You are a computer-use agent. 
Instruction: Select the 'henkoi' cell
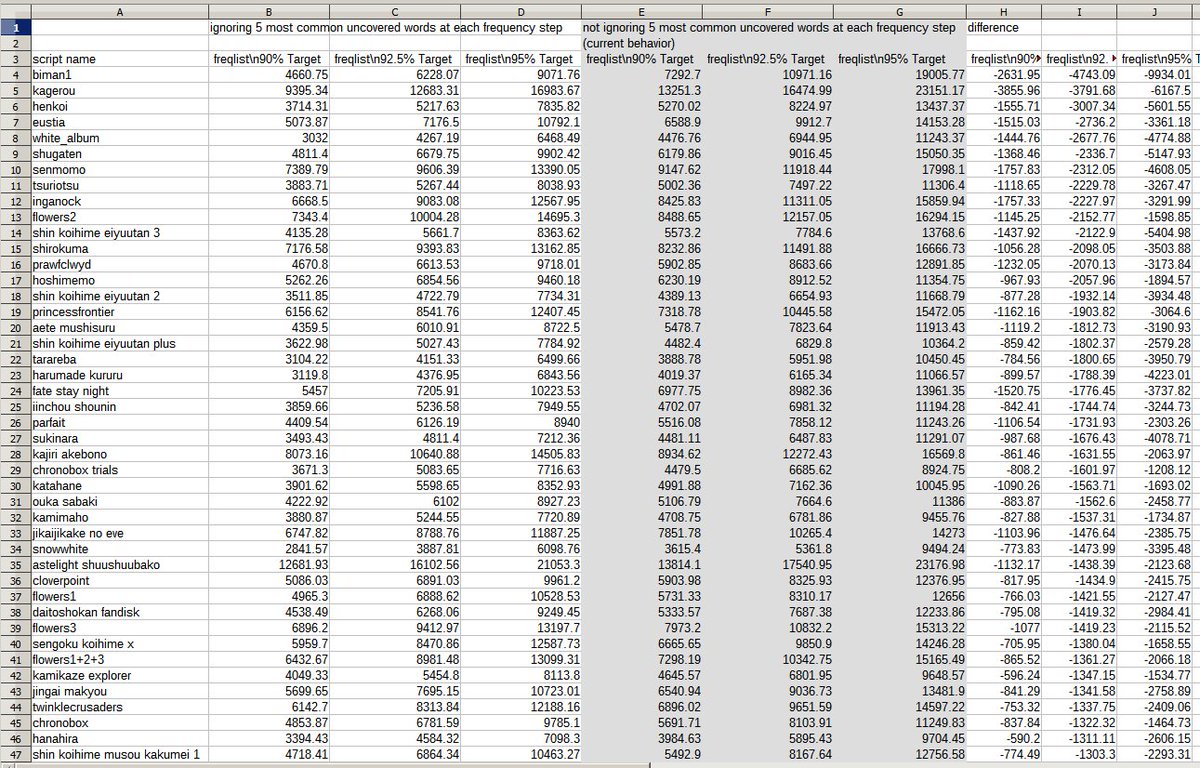coord(119,107)
